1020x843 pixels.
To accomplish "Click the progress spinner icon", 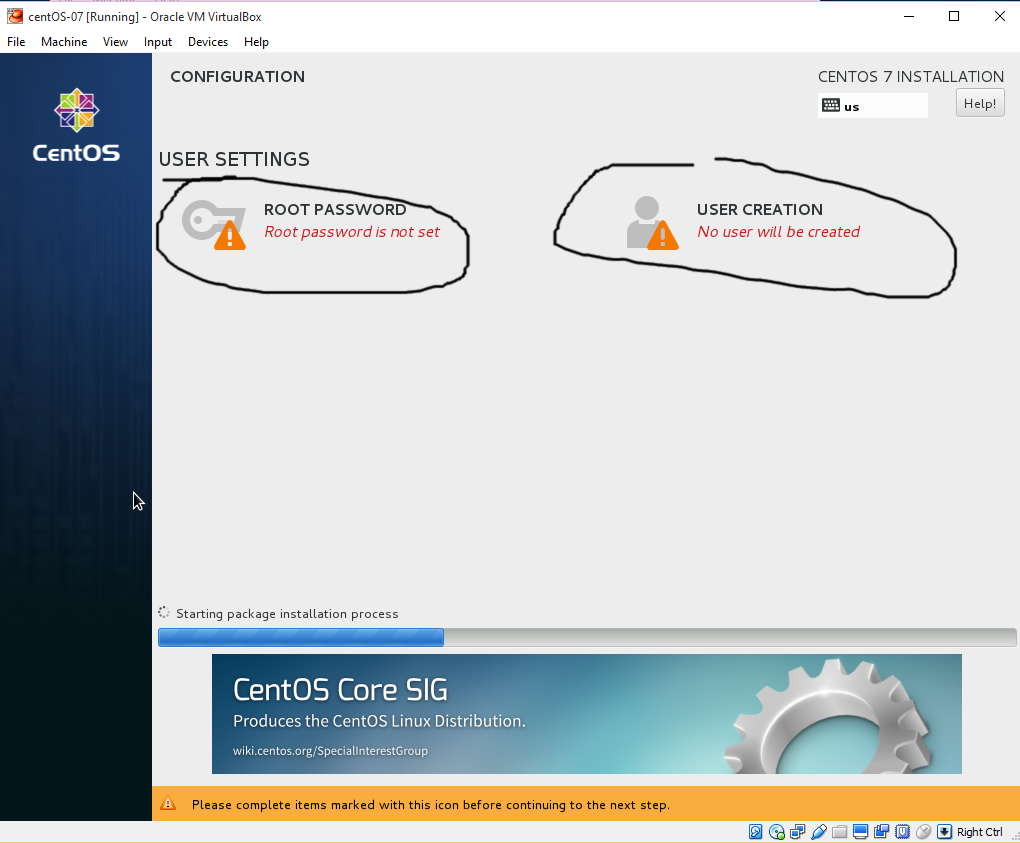I will (x=164, y=613).
